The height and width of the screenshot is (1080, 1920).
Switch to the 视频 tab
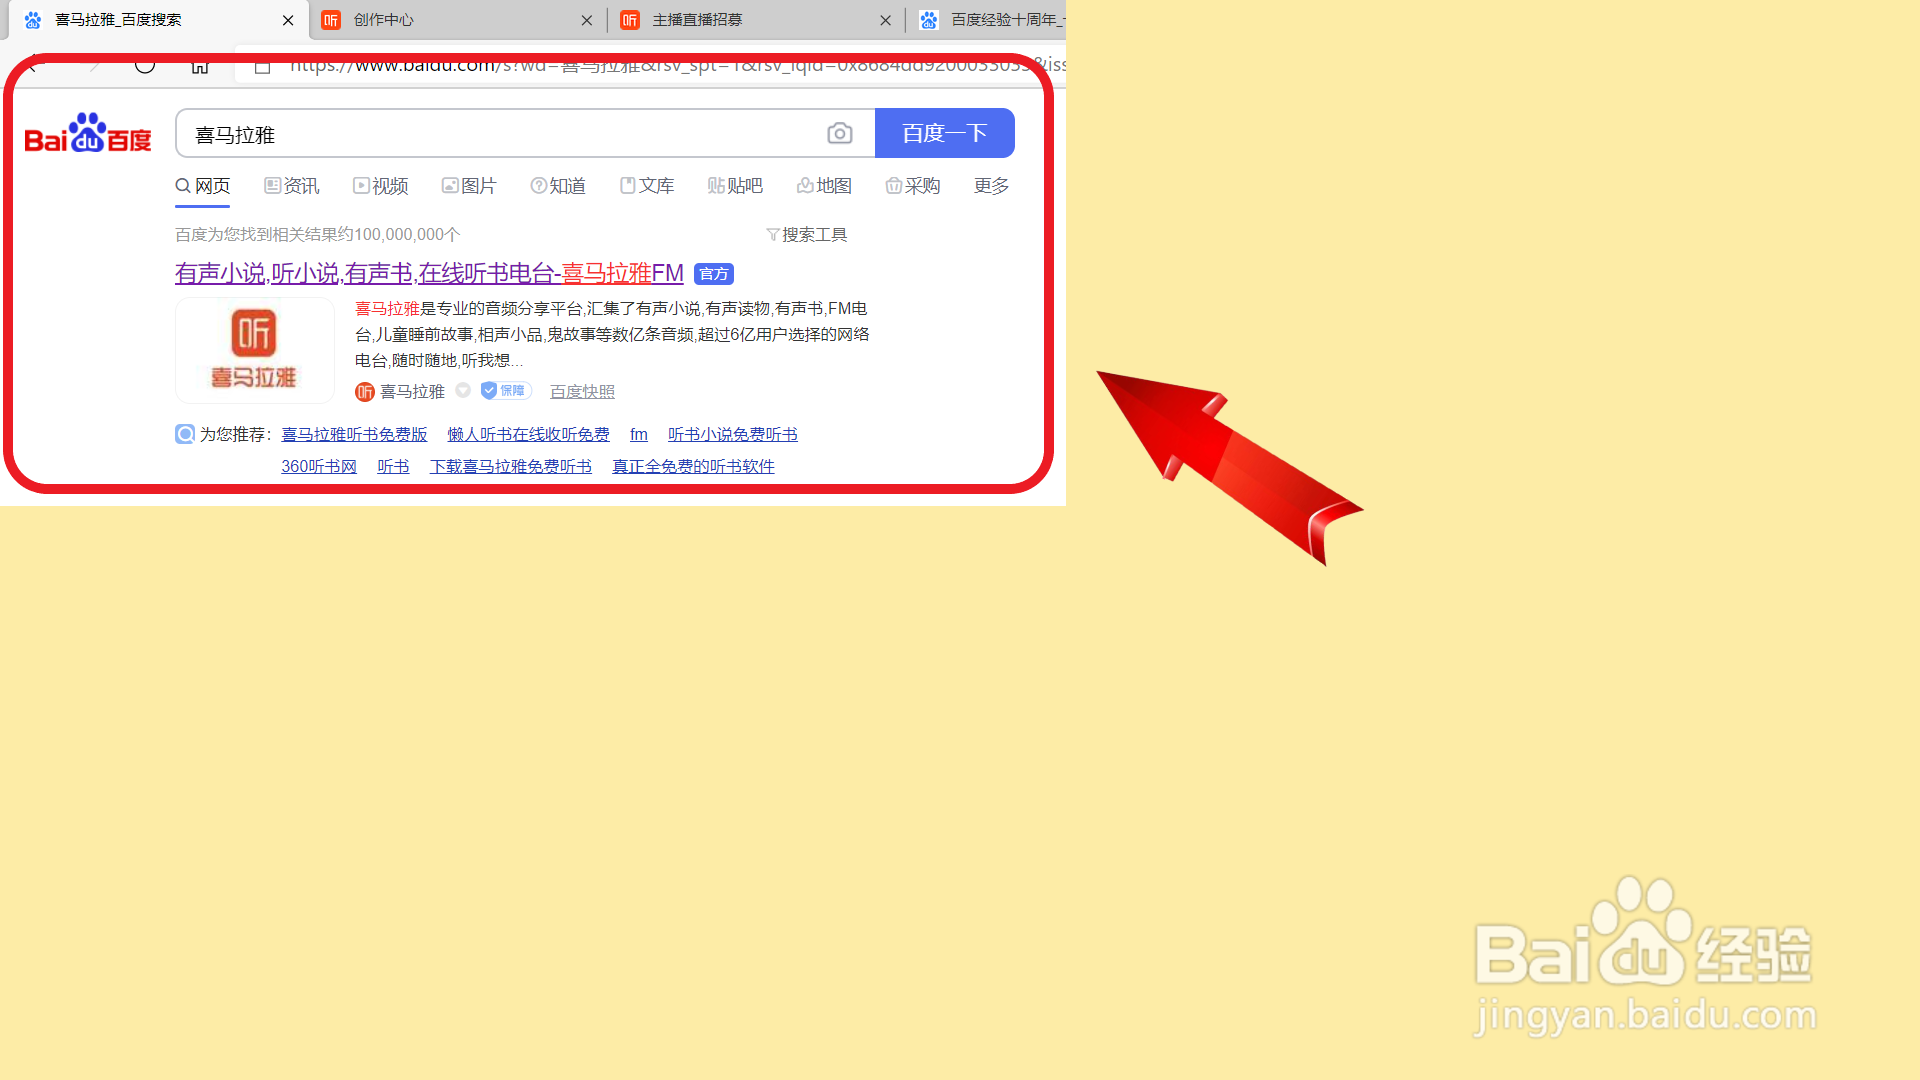tap(381, 186)
